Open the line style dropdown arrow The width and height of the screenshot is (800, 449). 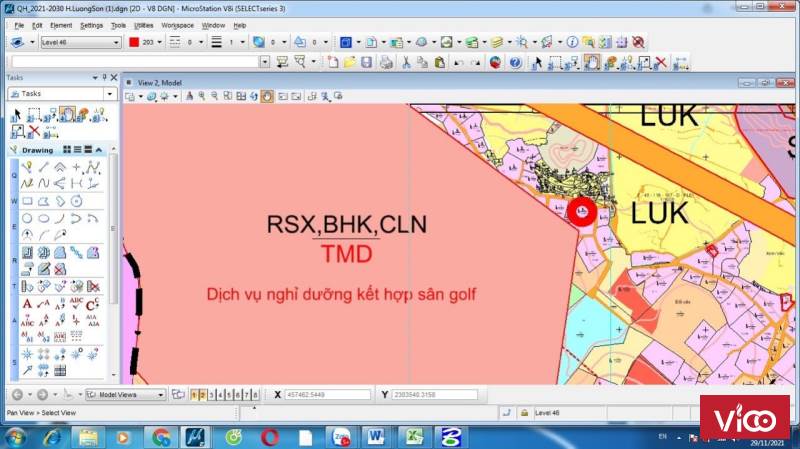tap(201, 42)
